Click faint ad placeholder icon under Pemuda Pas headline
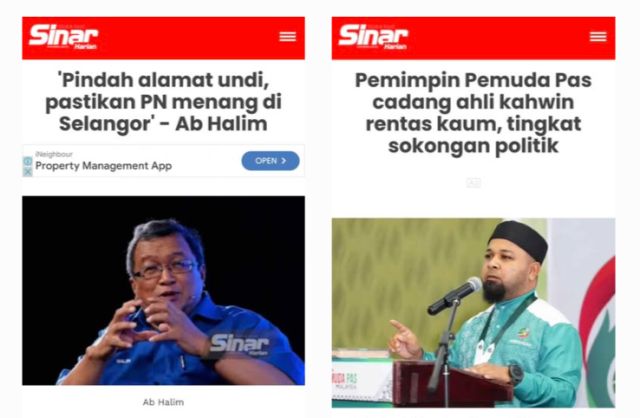 [473, 183]
